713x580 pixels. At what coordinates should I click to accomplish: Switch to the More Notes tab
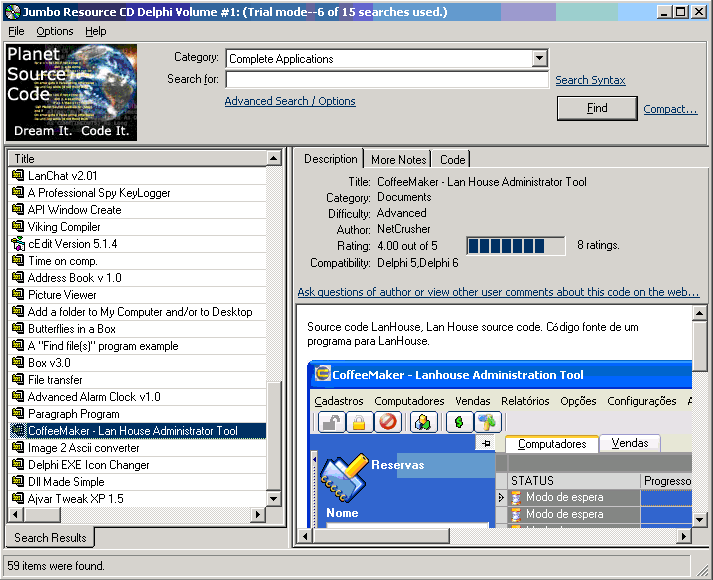click(x=398, y=160)
